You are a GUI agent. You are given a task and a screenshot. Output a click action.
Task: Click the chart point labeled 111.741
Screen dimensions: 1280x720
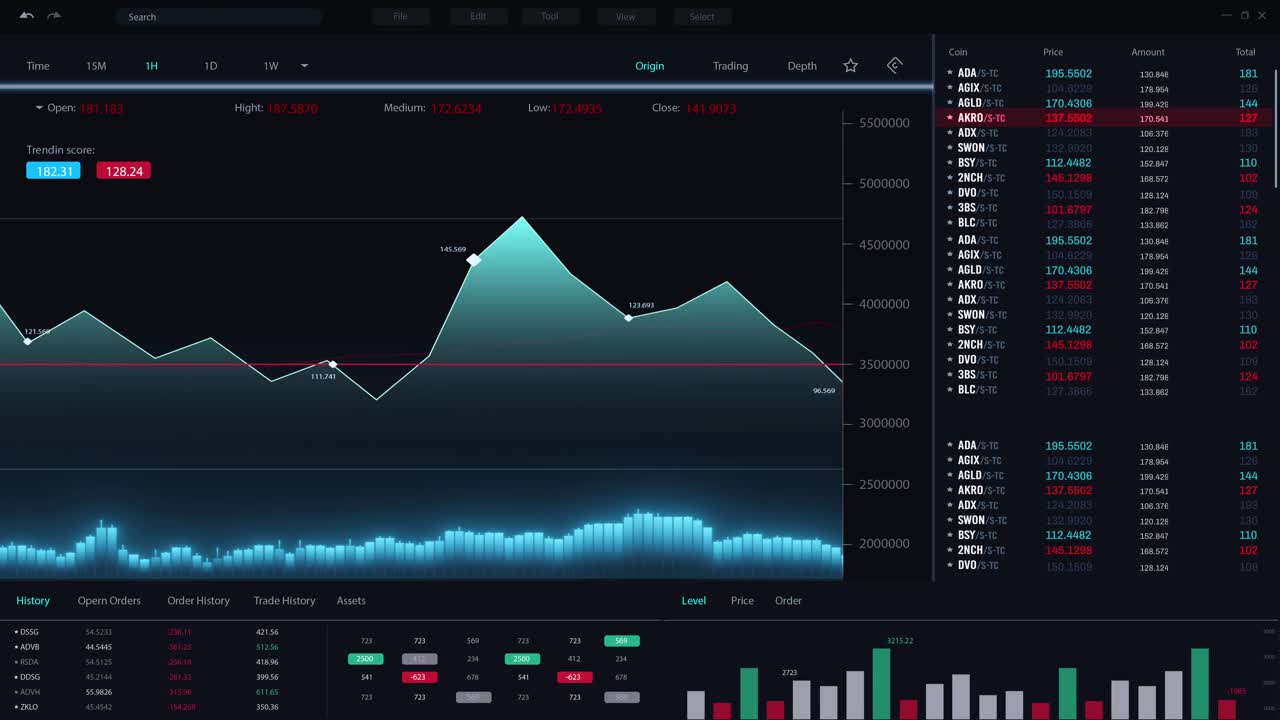point(333,364)
